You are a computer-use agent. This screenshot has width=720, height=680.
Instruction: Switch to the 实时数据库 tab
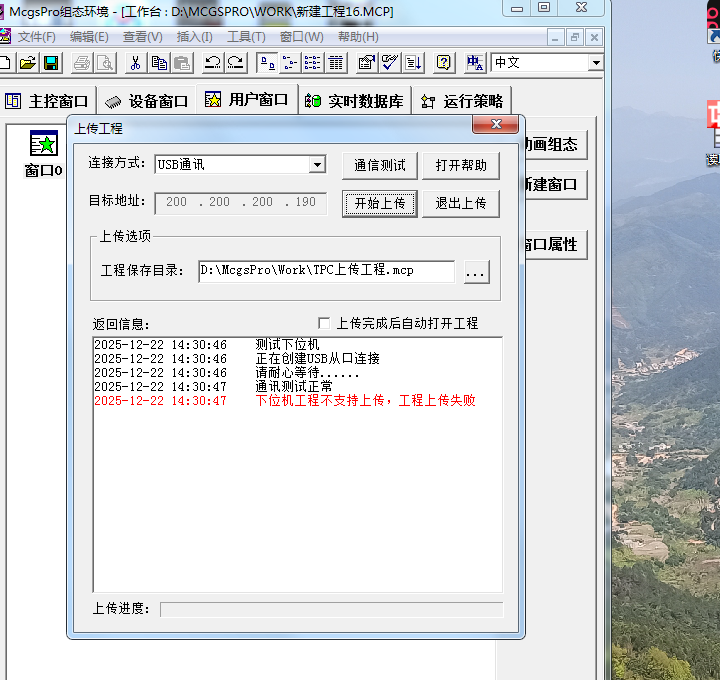pyautogui.click(x=355, y=101)
